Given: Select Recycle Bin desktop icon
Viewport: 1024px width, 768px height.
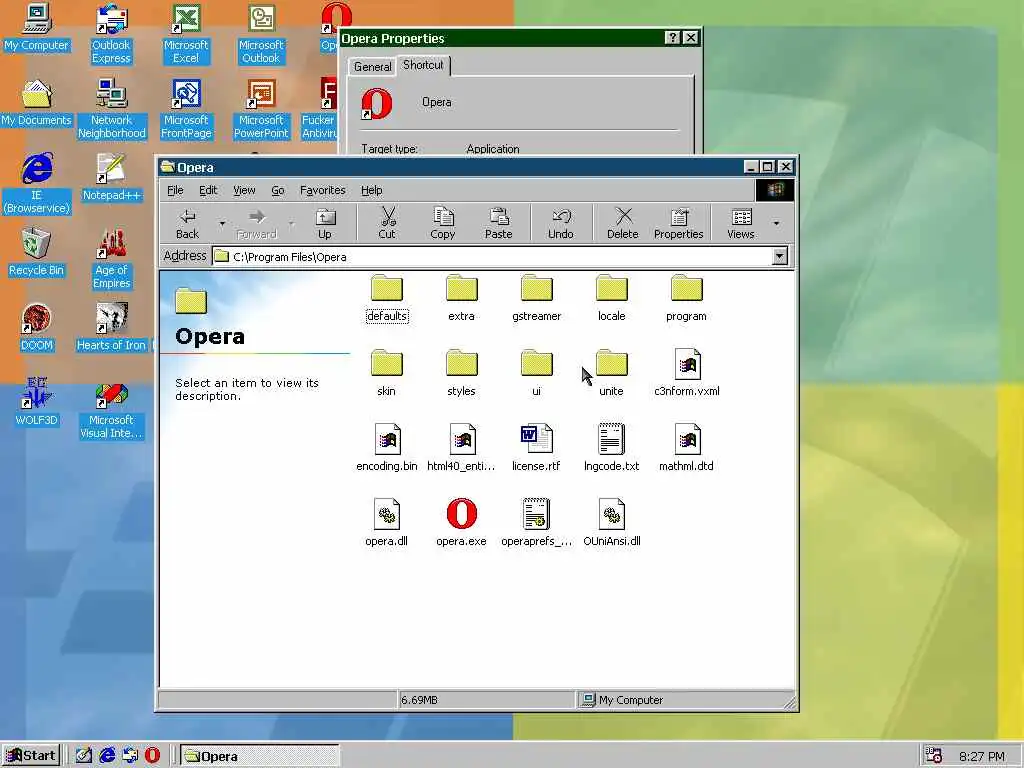Looking at the screenshot, I should pyautogui.click(x=37, y=253).
